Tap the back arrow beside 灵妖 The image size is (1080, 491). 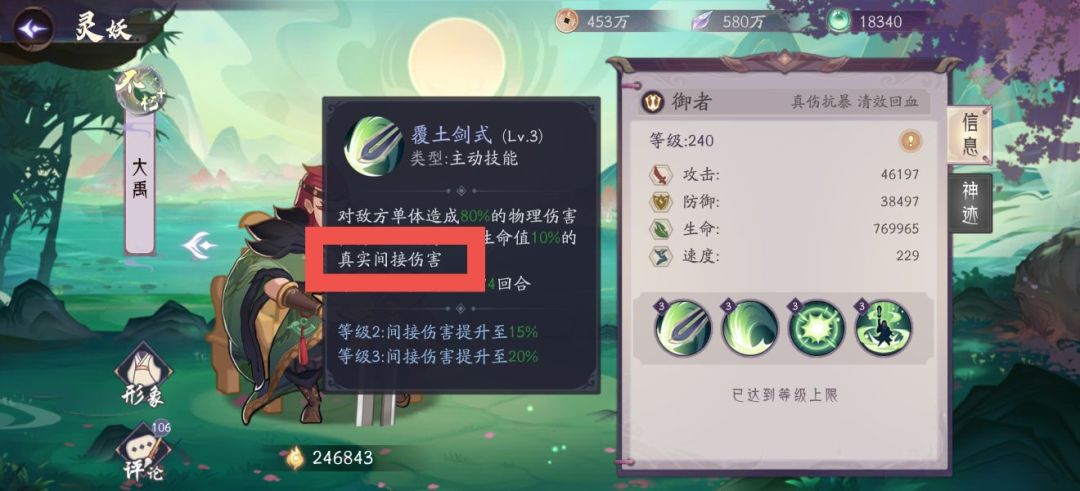coord(33,28)
